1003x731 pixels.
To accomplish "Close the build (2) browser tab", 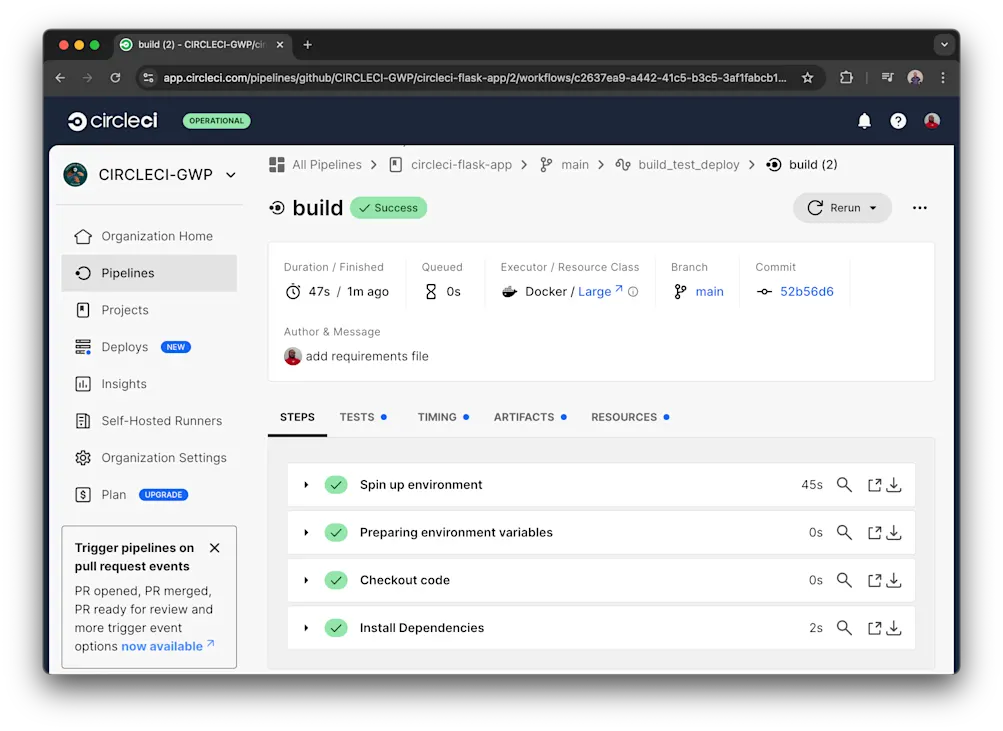I will 280,45.
